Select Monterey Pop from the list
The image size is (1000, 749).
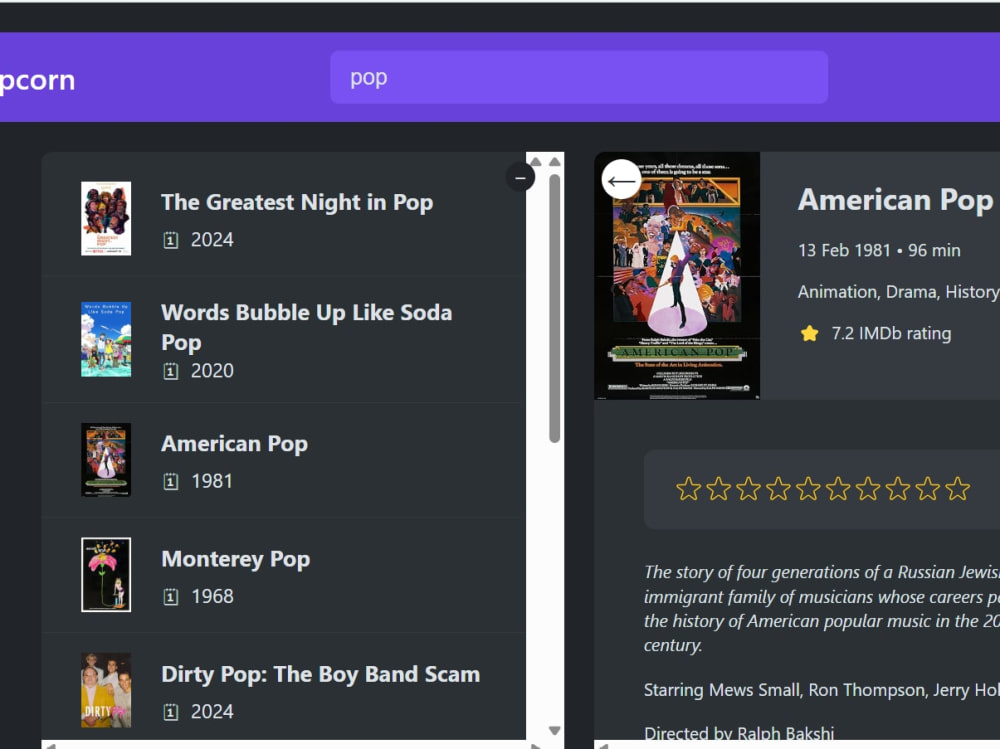click(x=284, y=575)
